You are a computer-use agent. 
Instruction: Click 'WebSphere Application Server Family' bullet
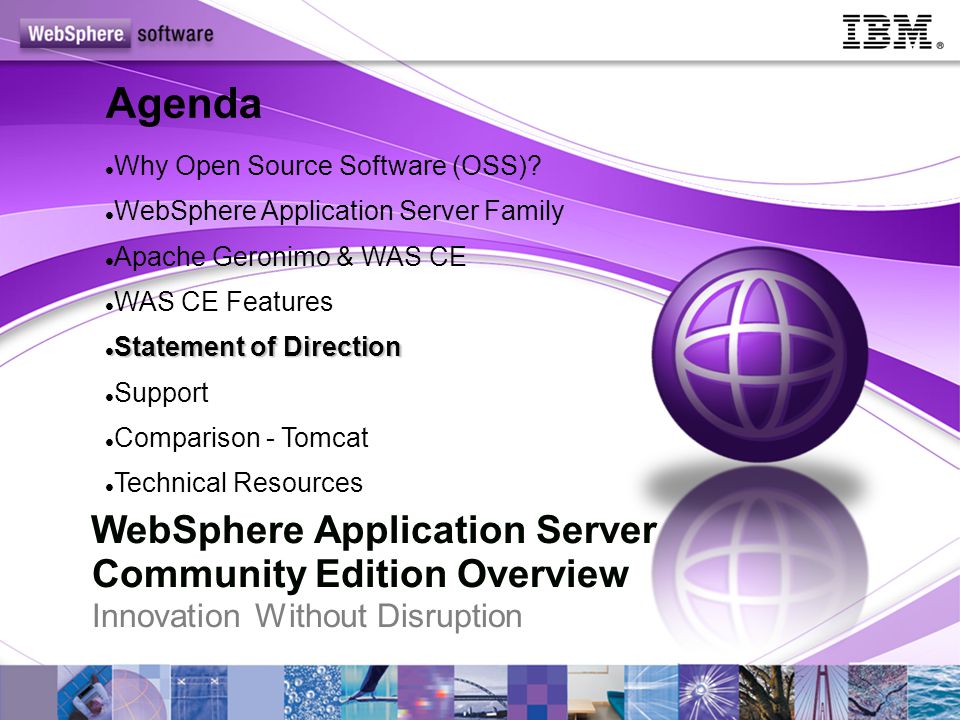click(334, 211)
